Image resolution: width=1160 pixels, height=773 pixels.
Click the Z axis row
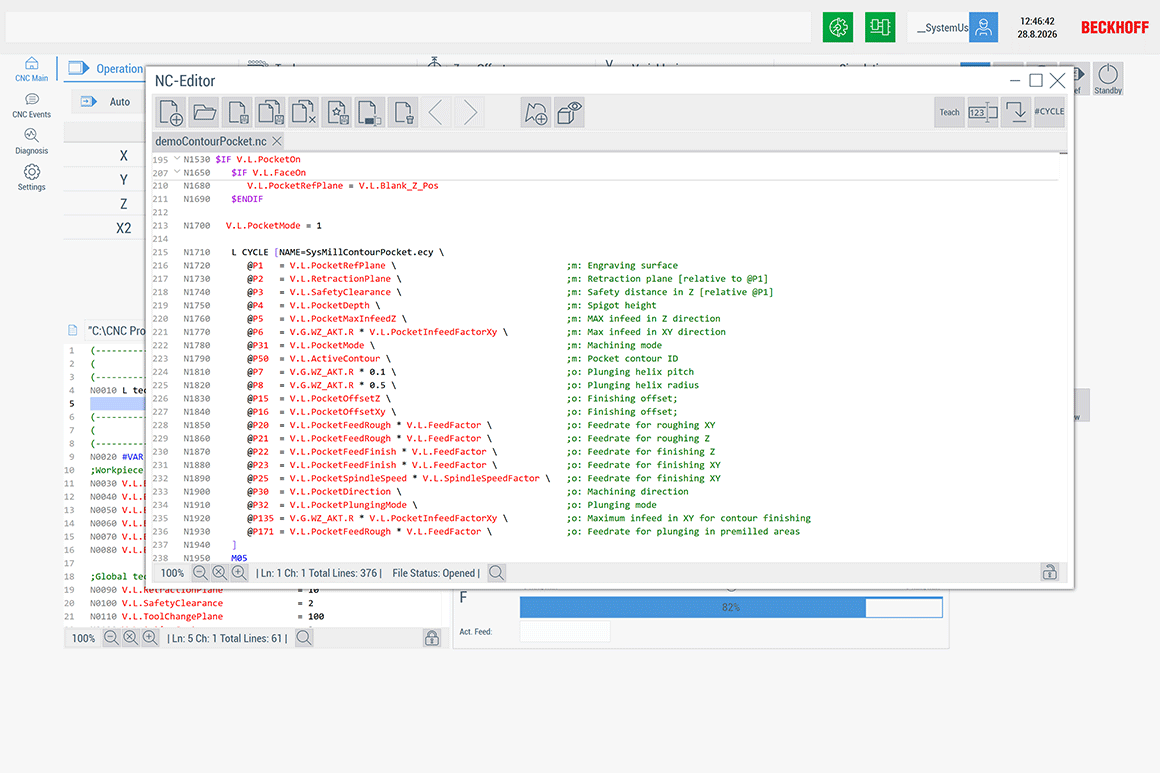(104, 203)
